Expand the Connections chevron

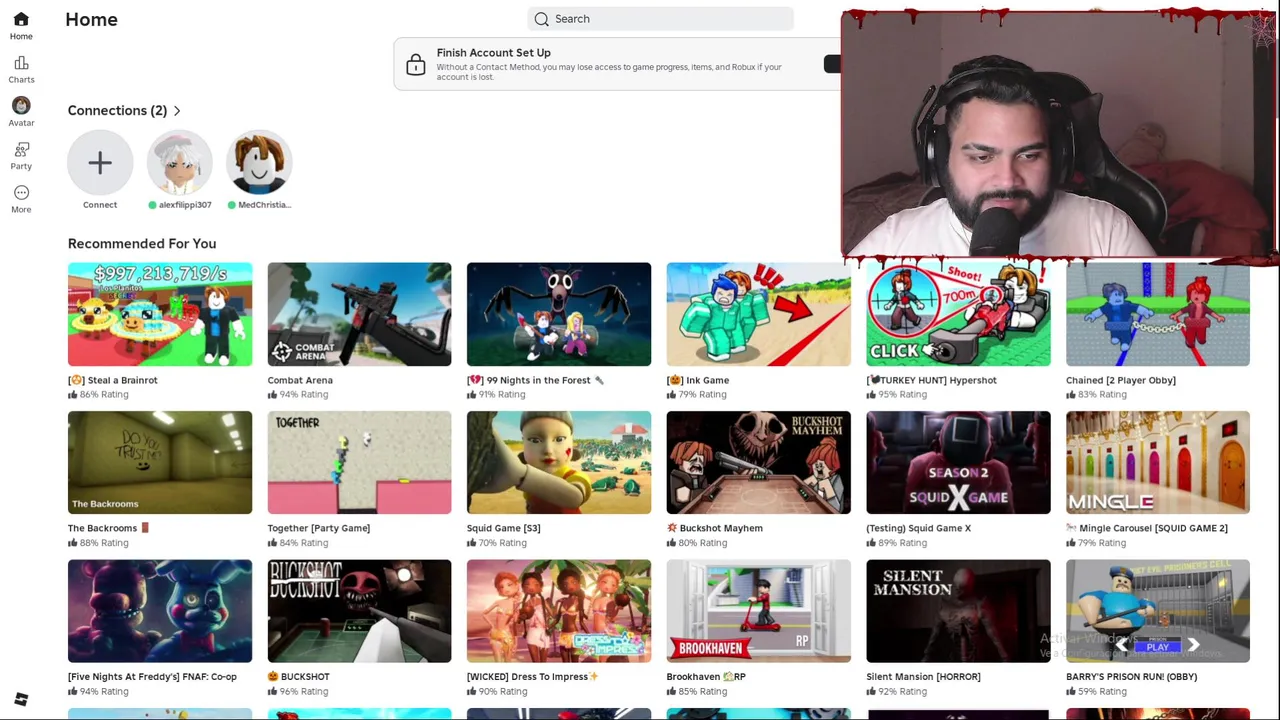pyautogui.click(x=177, y=111)
